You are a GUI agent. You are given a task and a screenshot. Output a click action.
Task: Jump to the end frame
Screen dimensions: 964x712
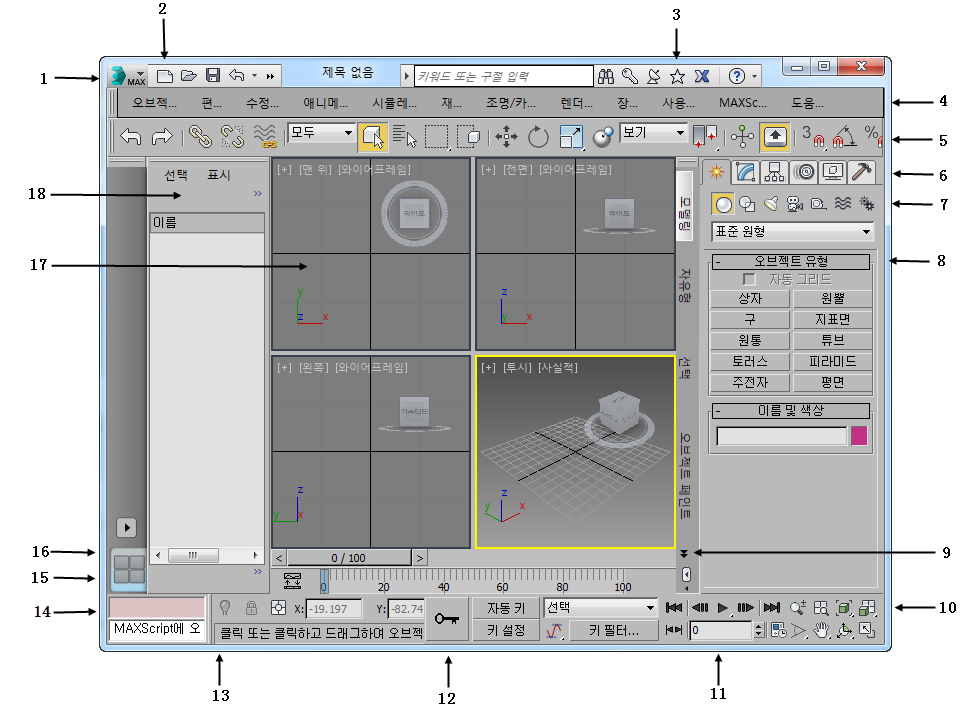pyautogui.click(x=772, y=608)
